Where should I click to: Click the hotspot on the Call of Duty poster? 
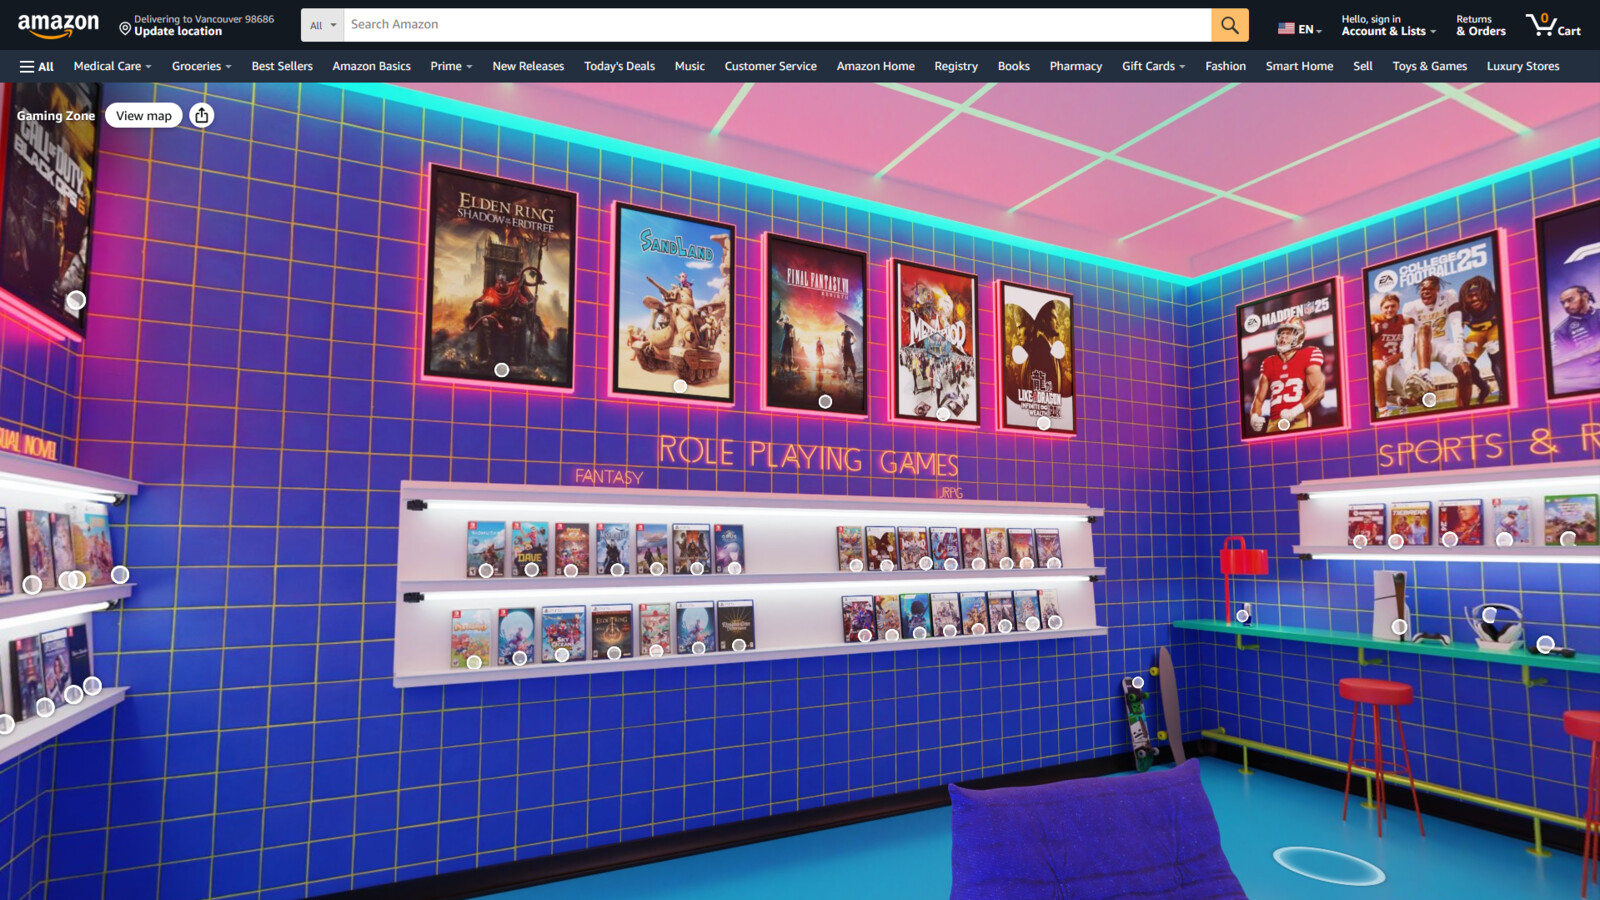[76, 299]
